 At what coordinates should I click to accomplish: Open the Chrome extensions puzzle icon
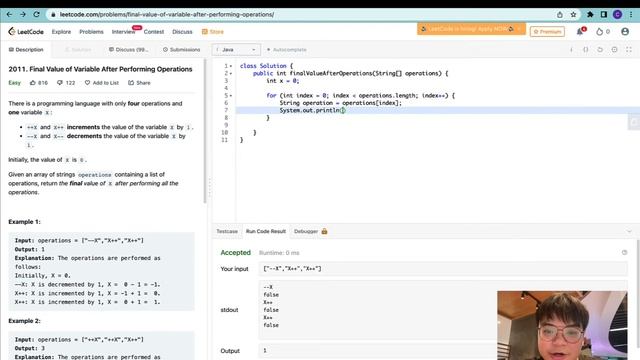pos(590,14)
